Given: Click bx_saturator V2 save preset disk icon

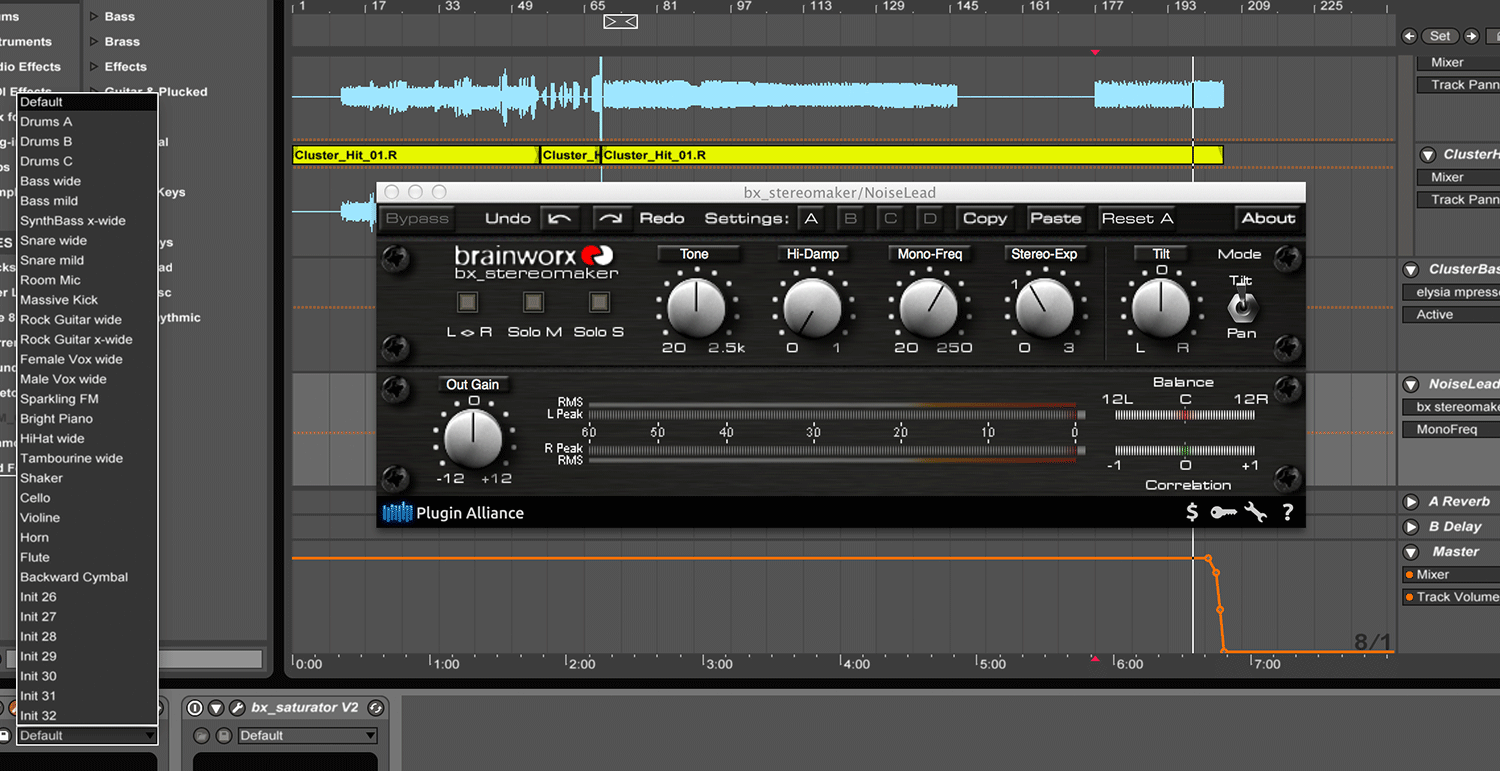Looking at the screenshot, I should tap(226, 736).
